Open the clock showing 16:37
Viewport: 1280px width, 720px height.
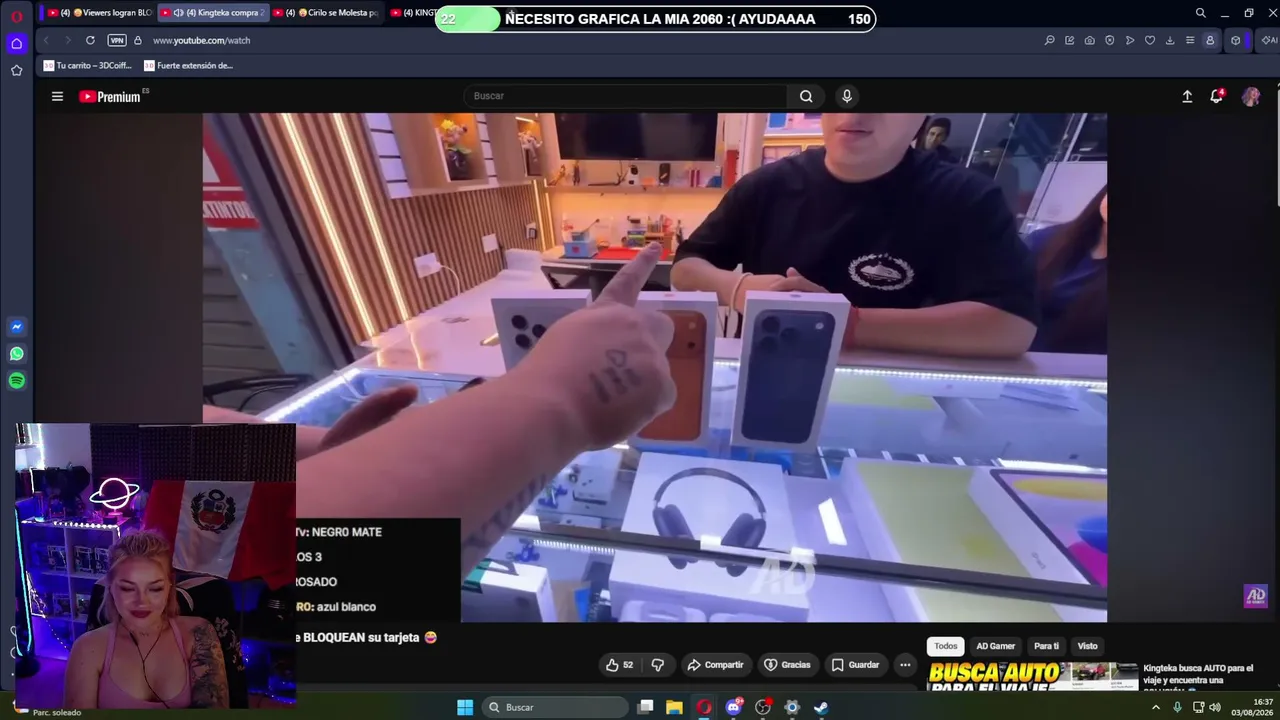[1252, 707]
